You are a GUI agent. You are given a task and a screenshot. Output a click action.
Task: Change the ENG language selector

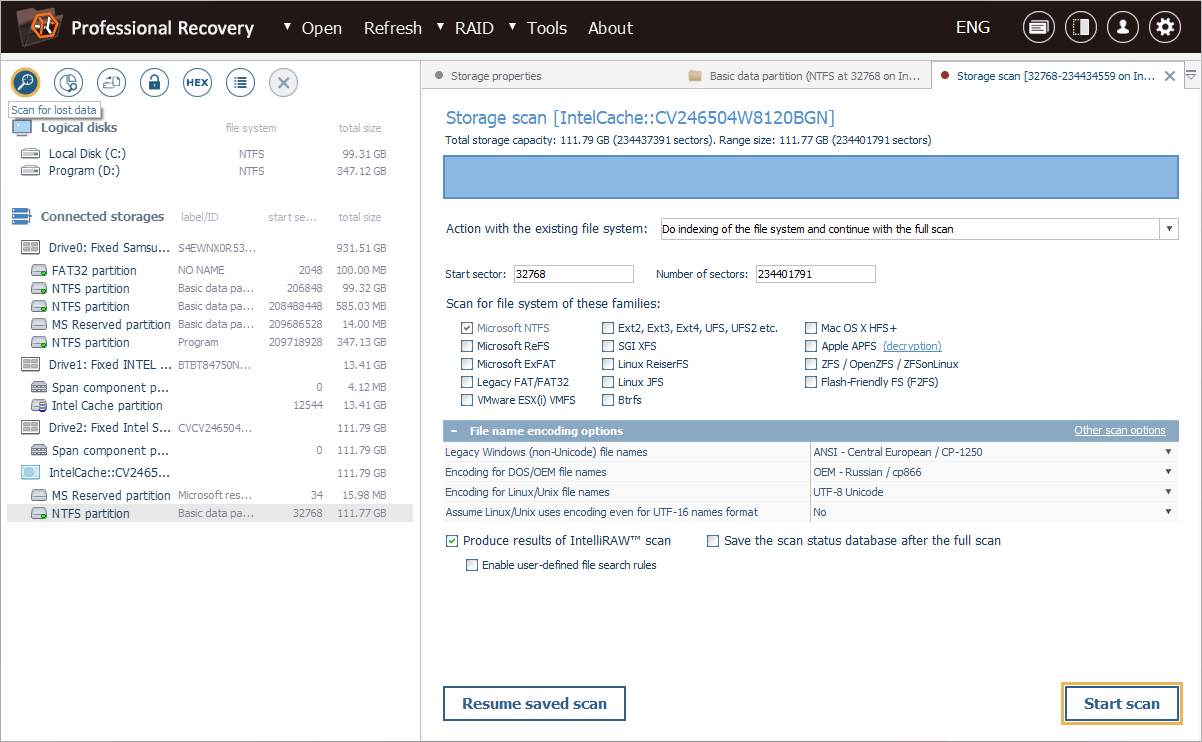pos(973,28)
